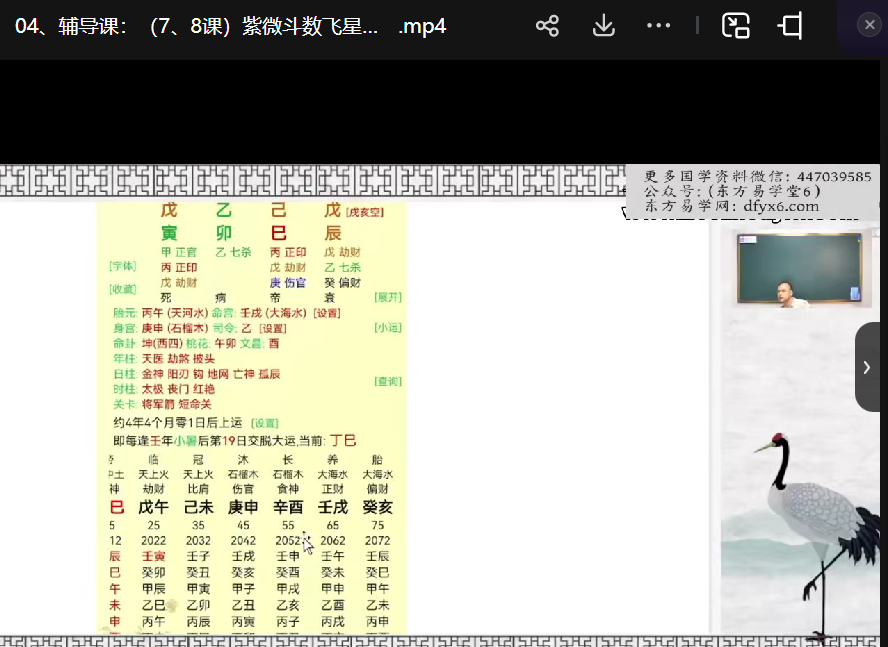Click the [字体] font link
This screenshot has height=647, width=888.
[x=123, y=267]
